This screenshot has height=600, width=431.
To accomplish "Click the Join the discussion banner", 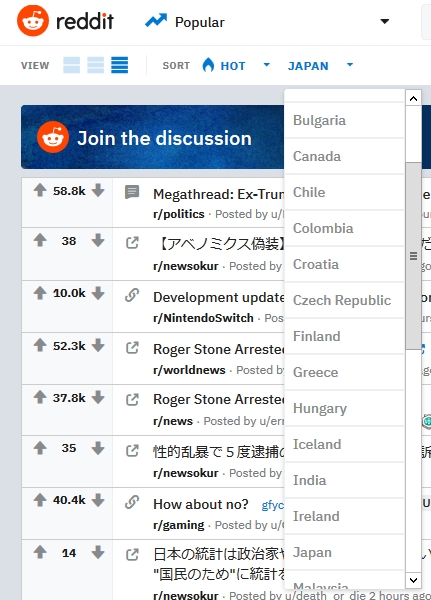I will point(152,137).
